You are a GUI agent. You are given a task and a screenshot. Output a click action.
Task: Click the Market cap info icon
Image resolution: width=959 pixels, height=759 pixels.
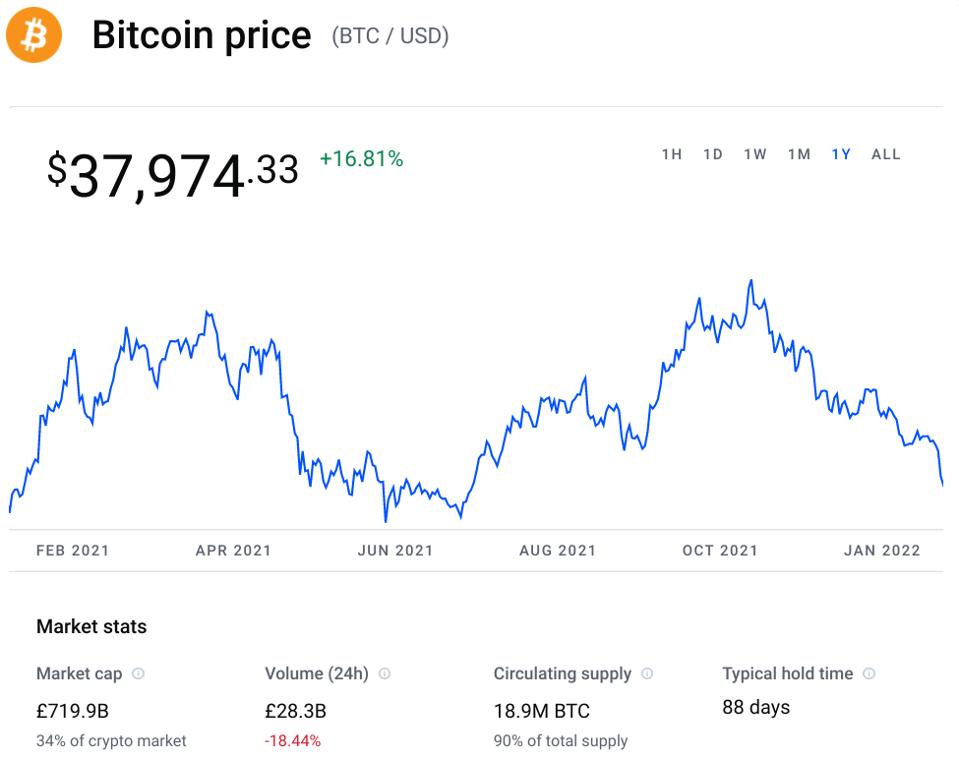point(138,674)
